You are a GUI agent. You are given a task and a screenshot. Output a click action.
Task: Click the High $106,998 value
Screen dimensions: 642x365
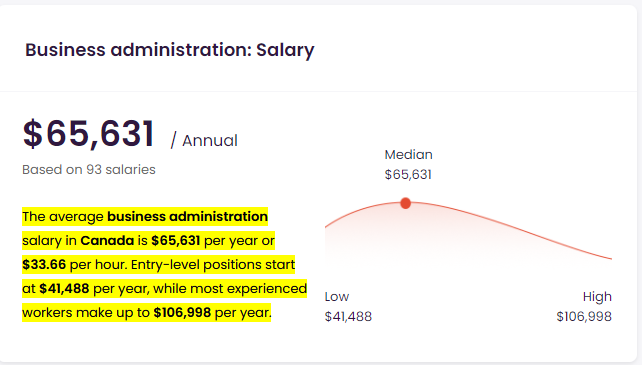pyautogui.click(x=584, y=316)
